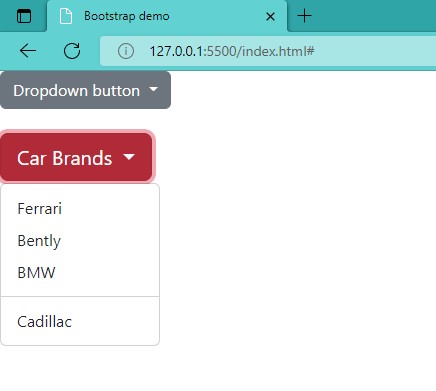Reload the page with refresh icon
The height and width of the screenshot is (391, 436).
(x=72, y=51)
